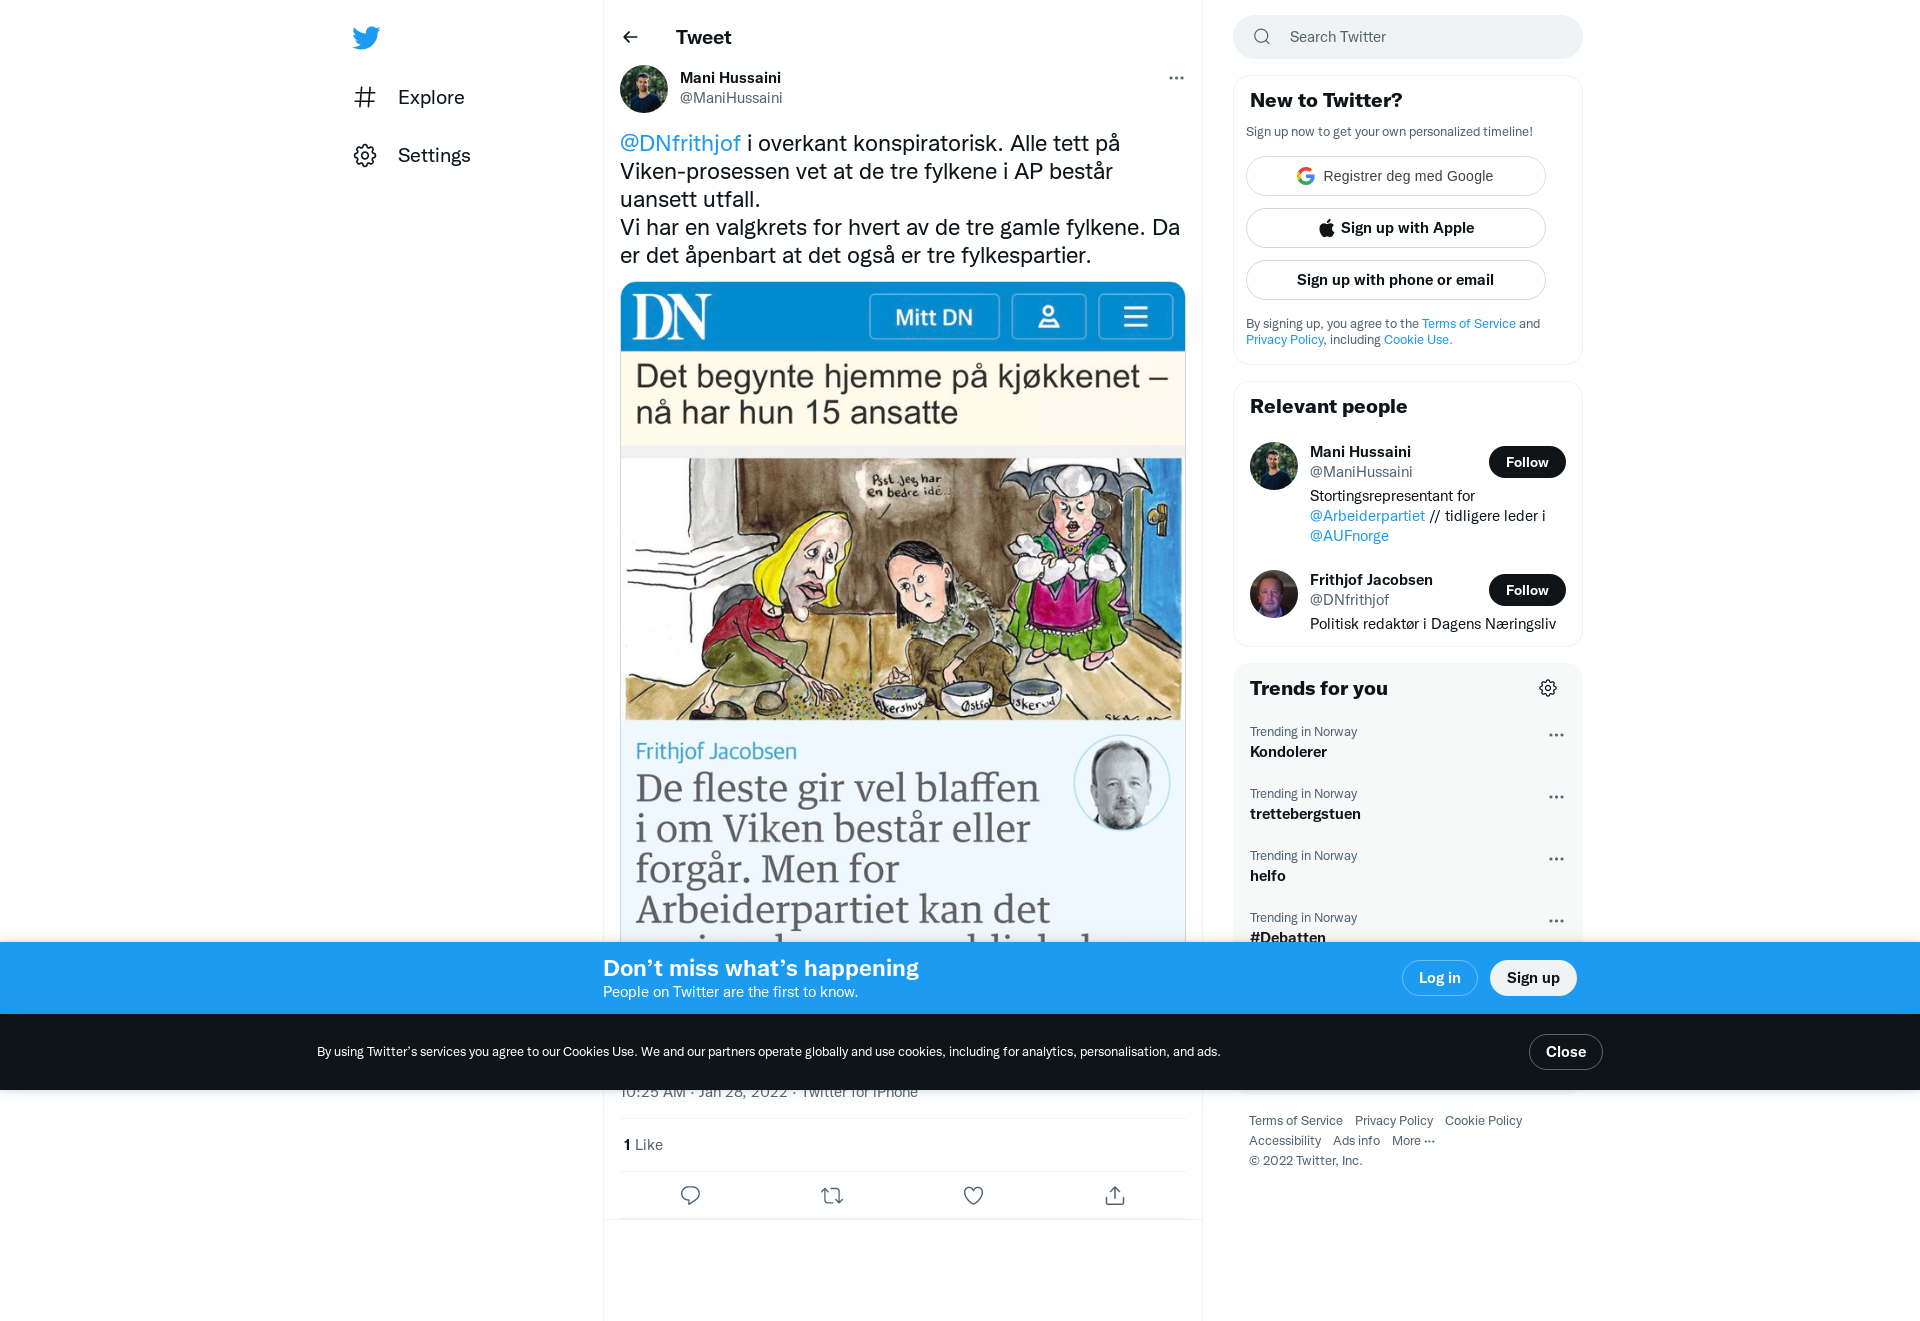Open the tweet's three-dot more menu
The image size is (1920, 1321).
tap(1176, 78)
